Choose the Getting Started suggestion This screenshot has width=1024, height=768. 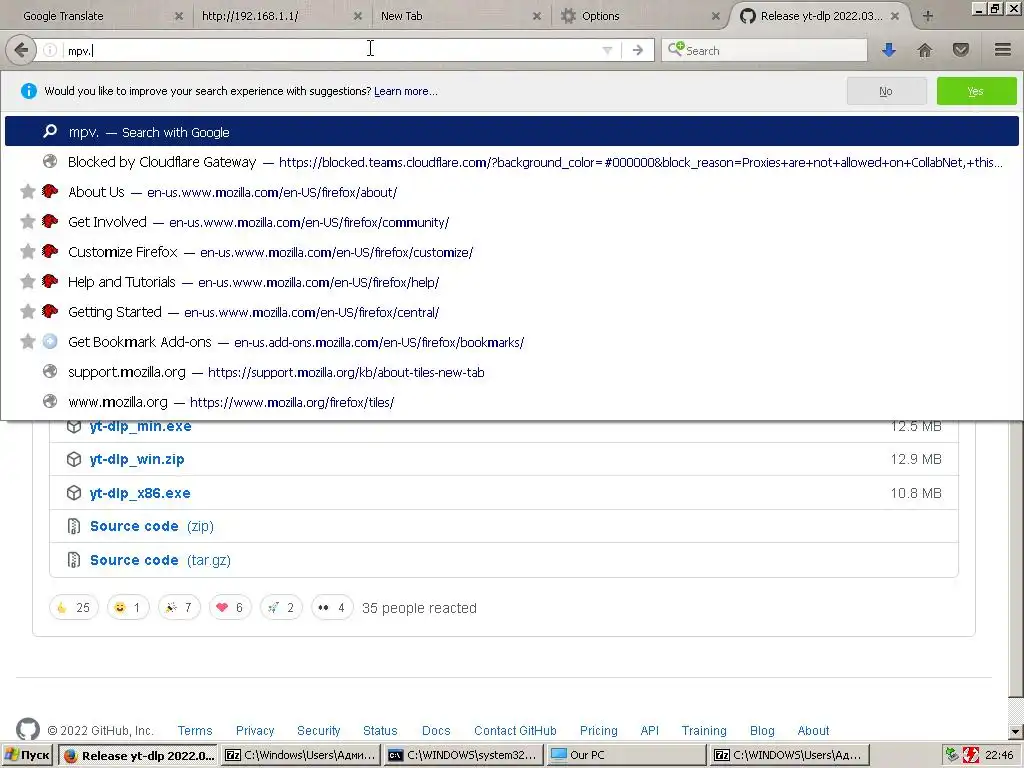(511, 312)
